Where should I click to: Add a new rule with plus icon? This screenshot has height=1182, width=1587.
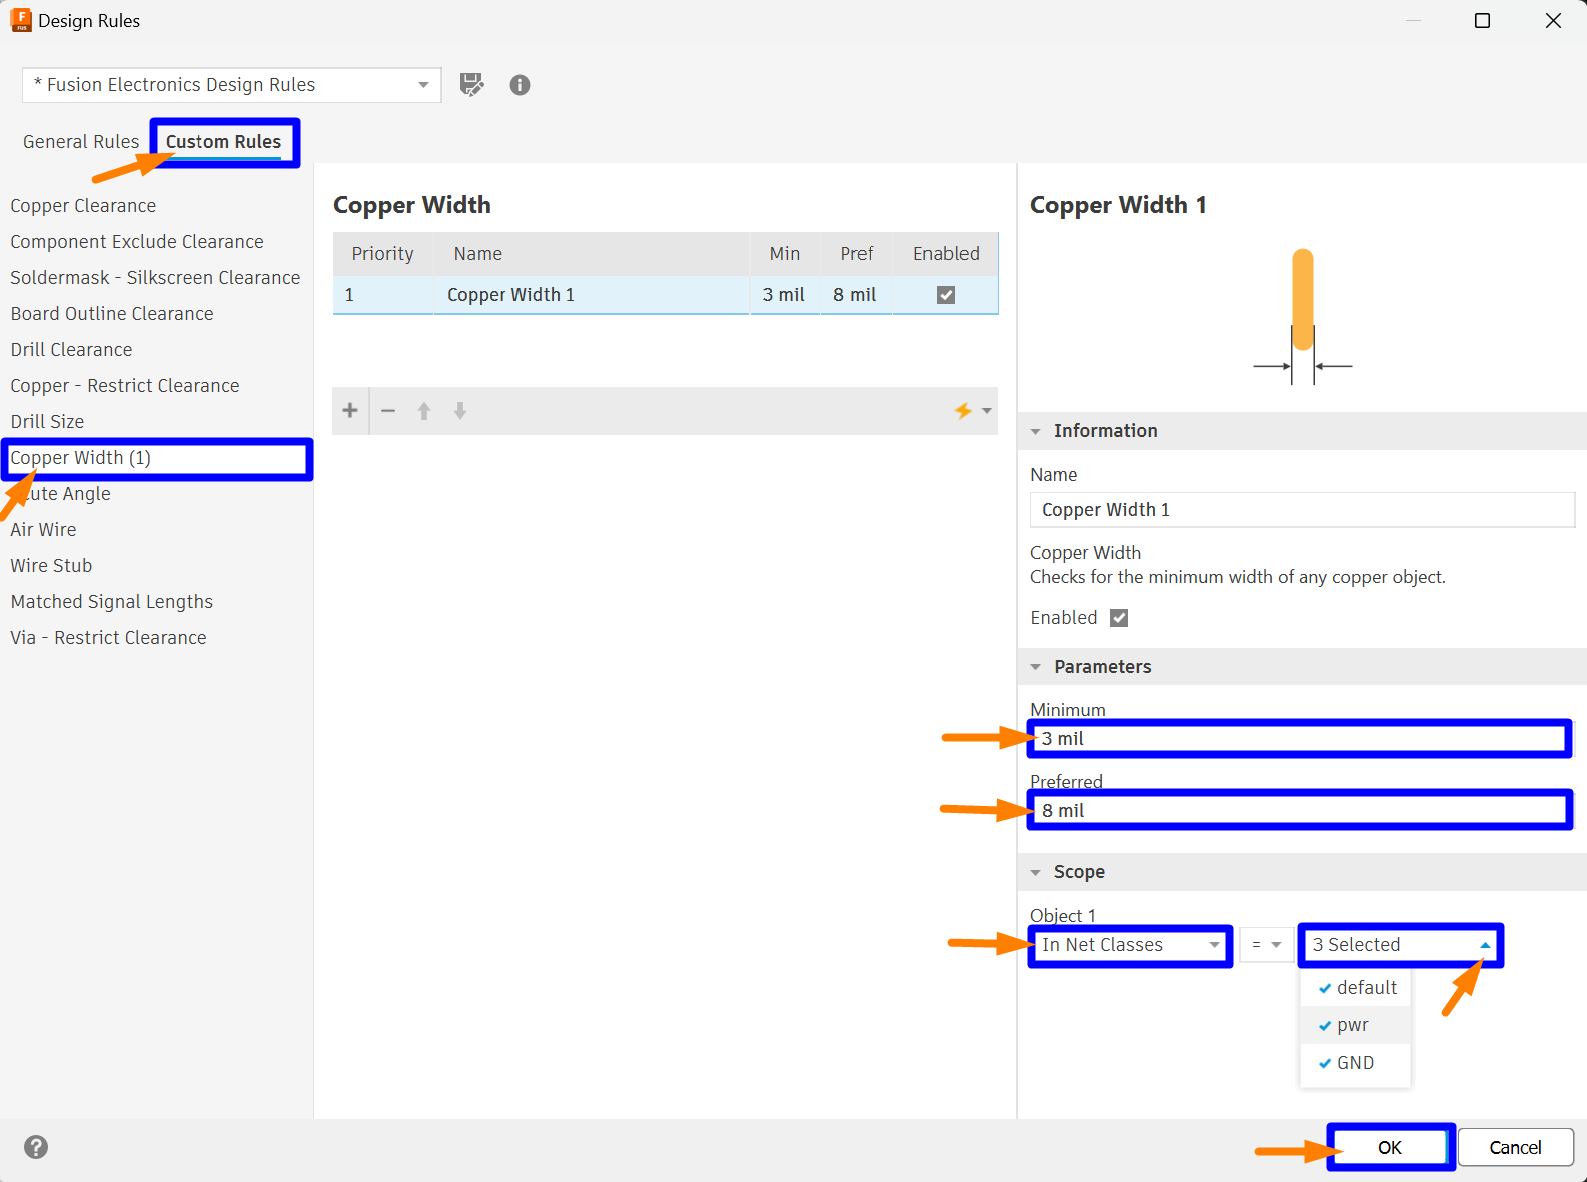point(350,410)
